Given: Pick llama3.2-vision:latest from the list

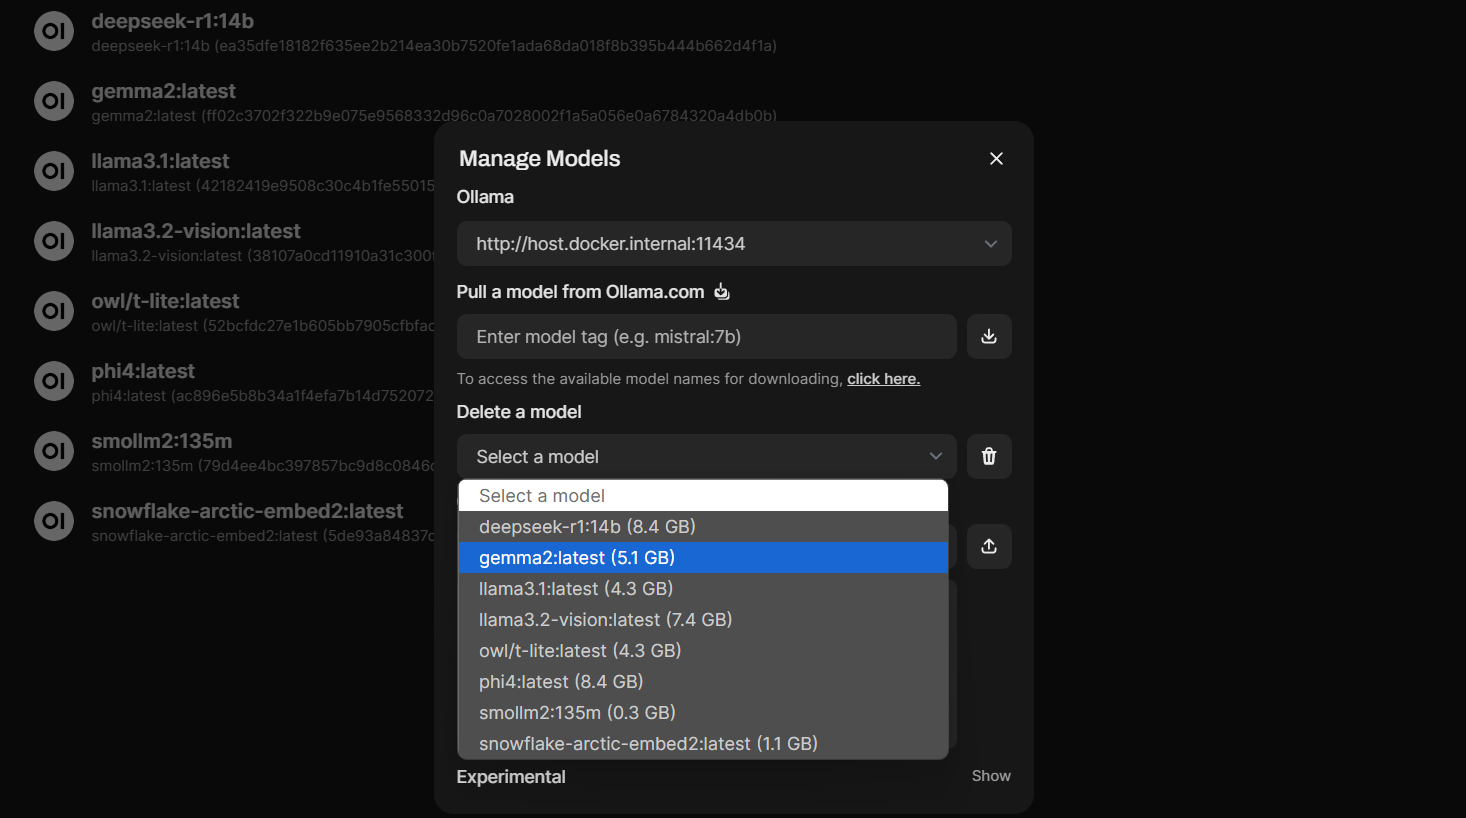Looking at the screenshot, I should [605, 620].
